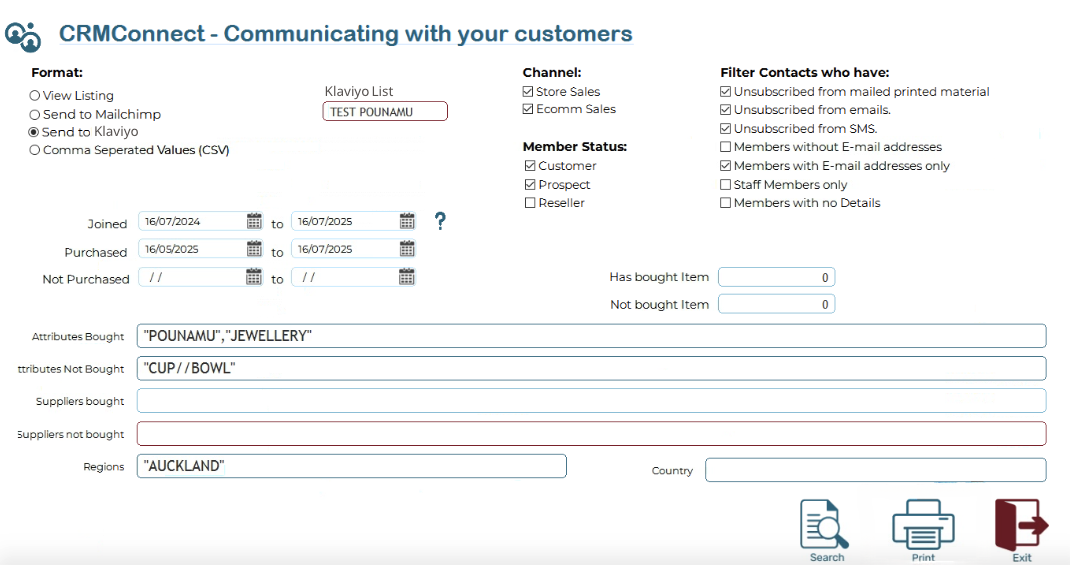This screenshot has width=1070, height=566.
Task: Click the Search document magnifier icon
Action: (824, 524)
